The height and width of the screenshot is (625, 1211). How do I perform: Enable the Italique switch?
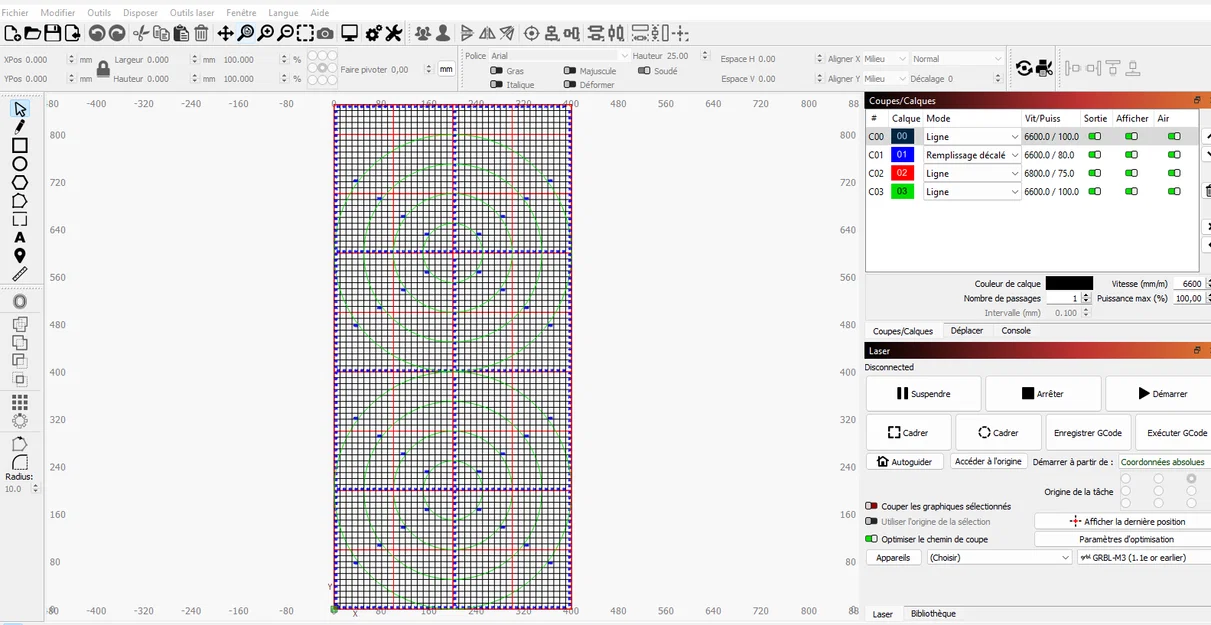[496, 85]
